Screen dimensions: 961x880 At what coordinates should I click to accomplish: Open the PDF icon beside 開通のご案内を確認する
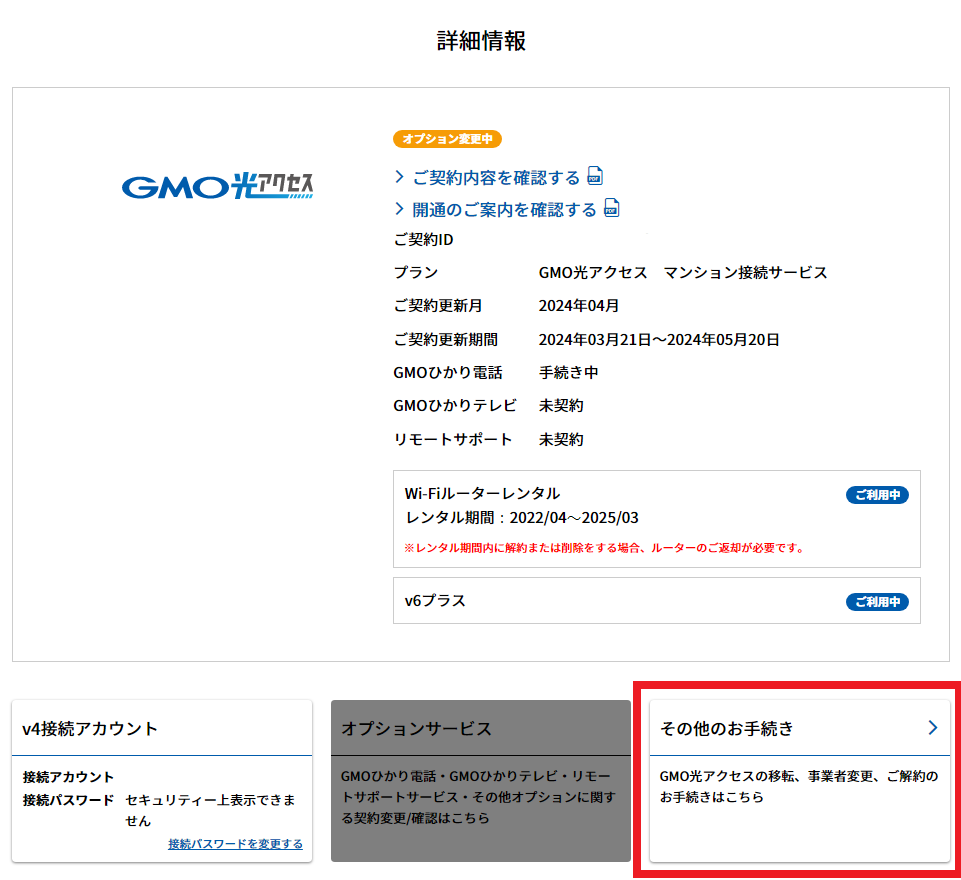click(611, 209)
